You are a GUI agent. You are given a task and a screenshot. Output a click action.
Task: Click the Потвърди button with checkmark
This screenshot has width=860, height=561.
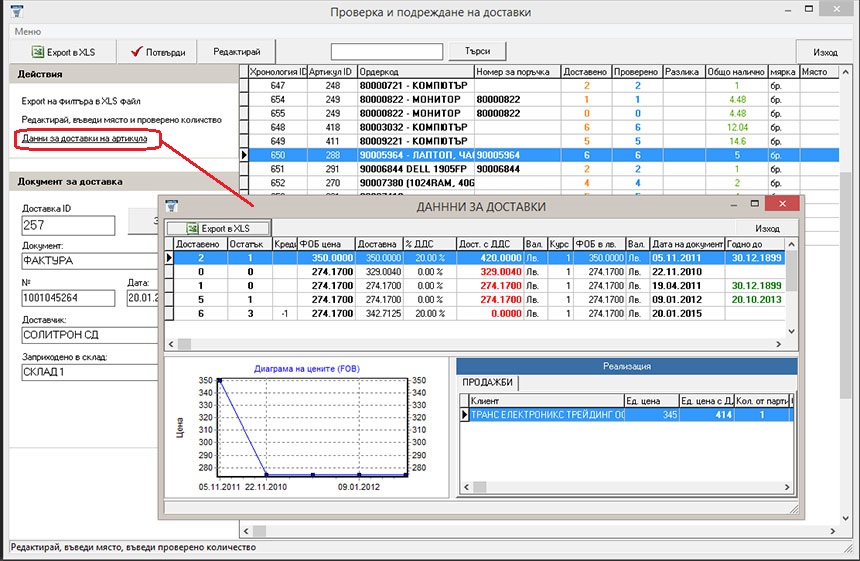pyautogui.click(x=157, y=52)
